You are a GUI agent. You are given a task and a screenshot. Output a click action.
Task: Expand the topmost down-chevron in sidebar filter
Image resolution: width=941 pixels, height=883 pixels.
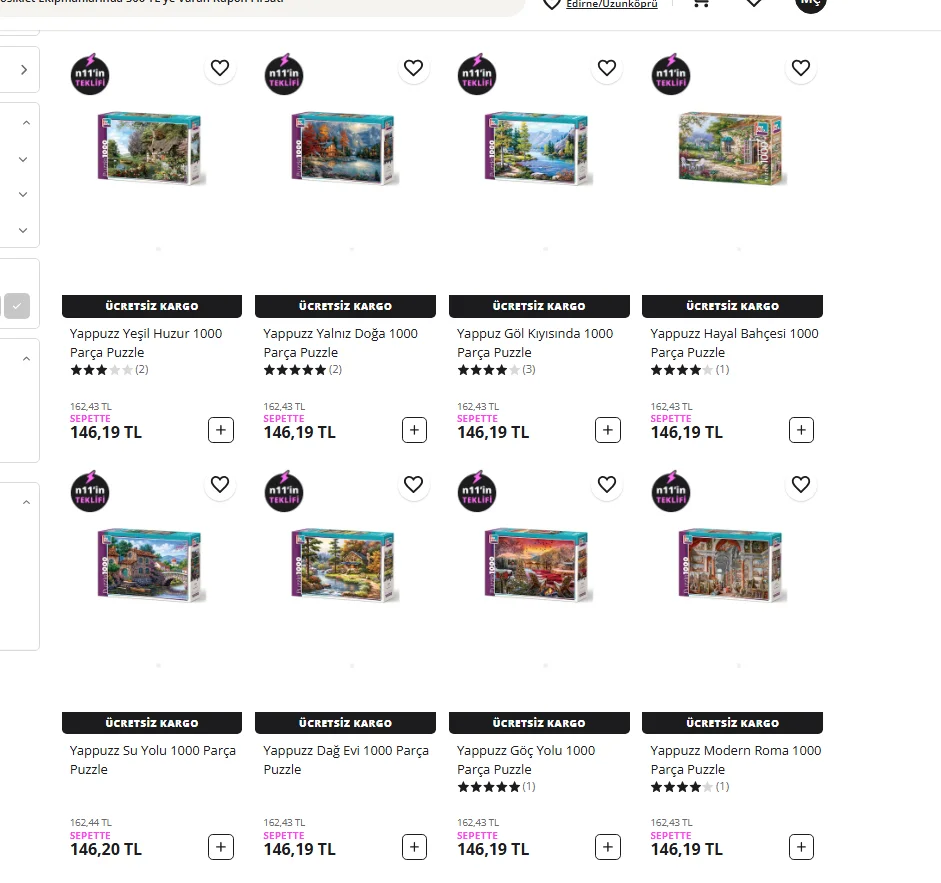(x=24, y=159)
